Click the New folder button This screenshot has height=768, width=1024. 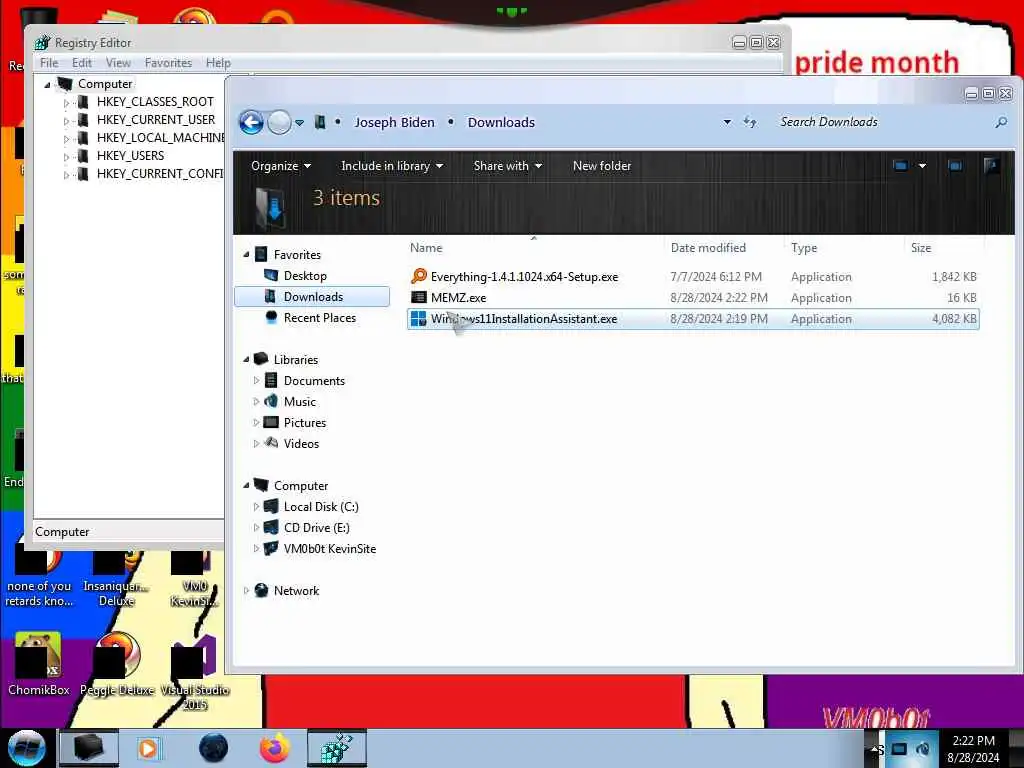point(602,166)
